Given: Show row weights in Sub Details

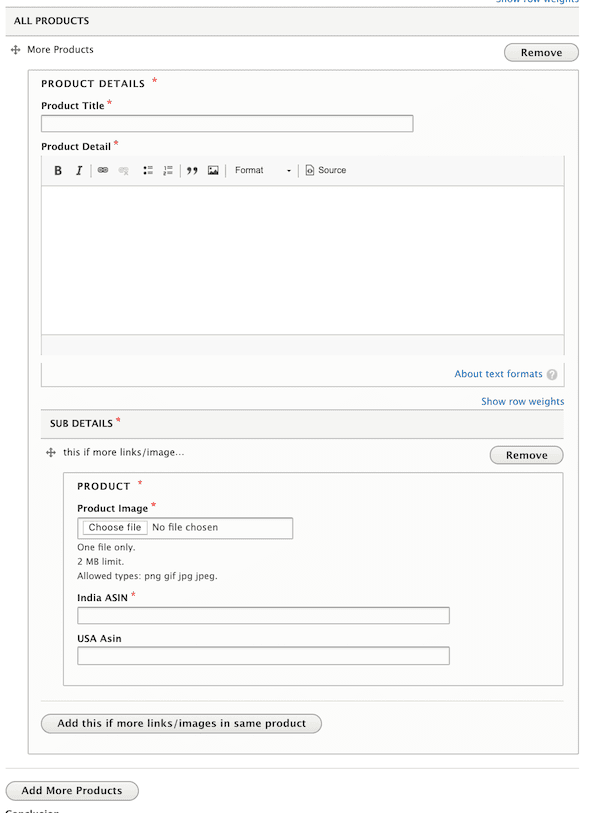Looking at the screenshot, I should coord(522,401).
